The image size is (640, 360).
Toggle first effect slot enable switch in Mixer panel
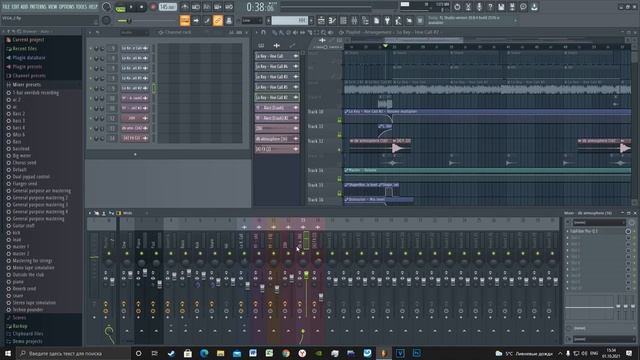(628, 231)
